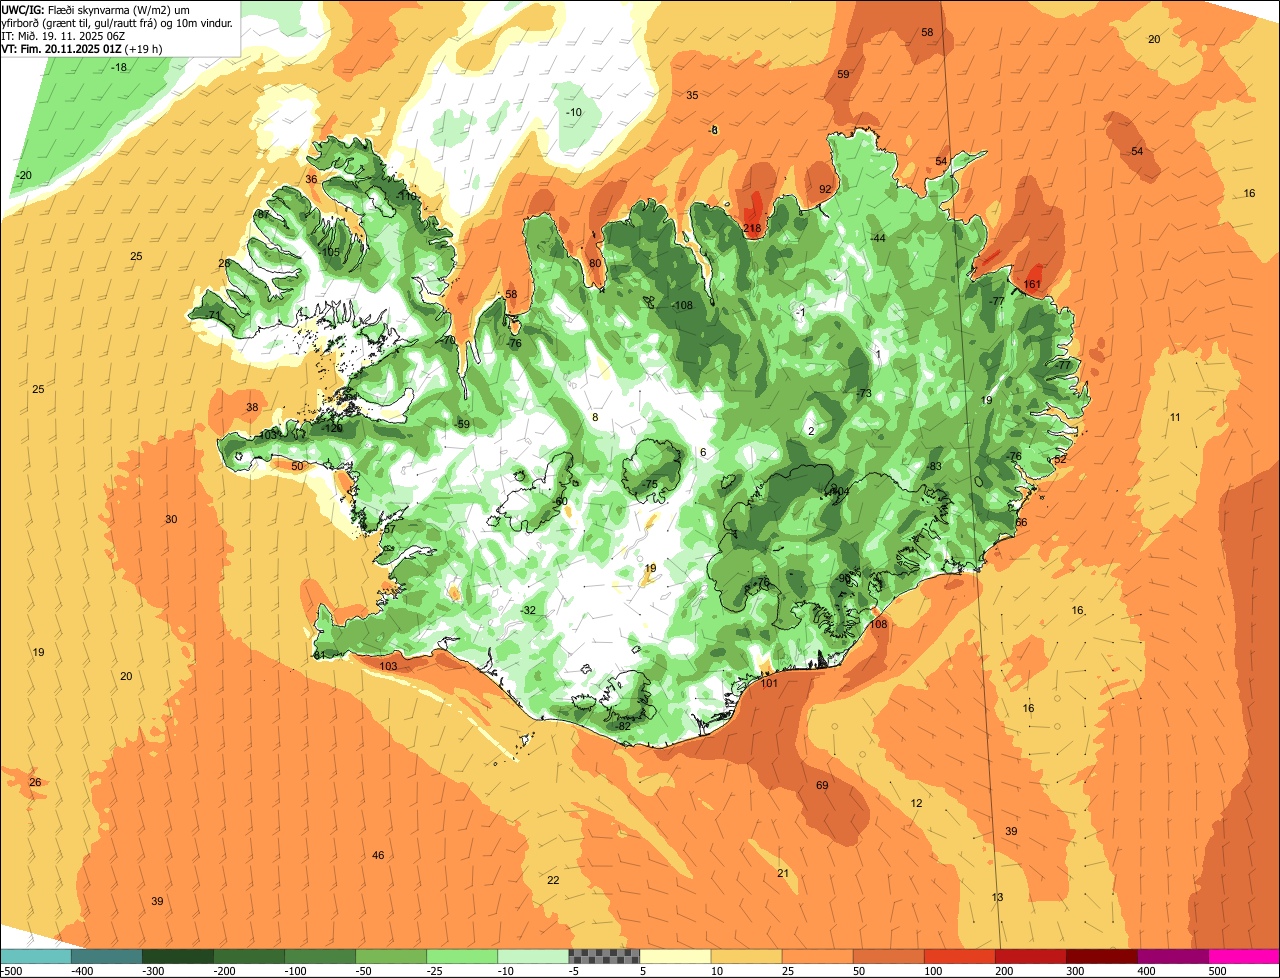
Task: Select the 26 value over the far southwest ocean
Action: [35, 783]
